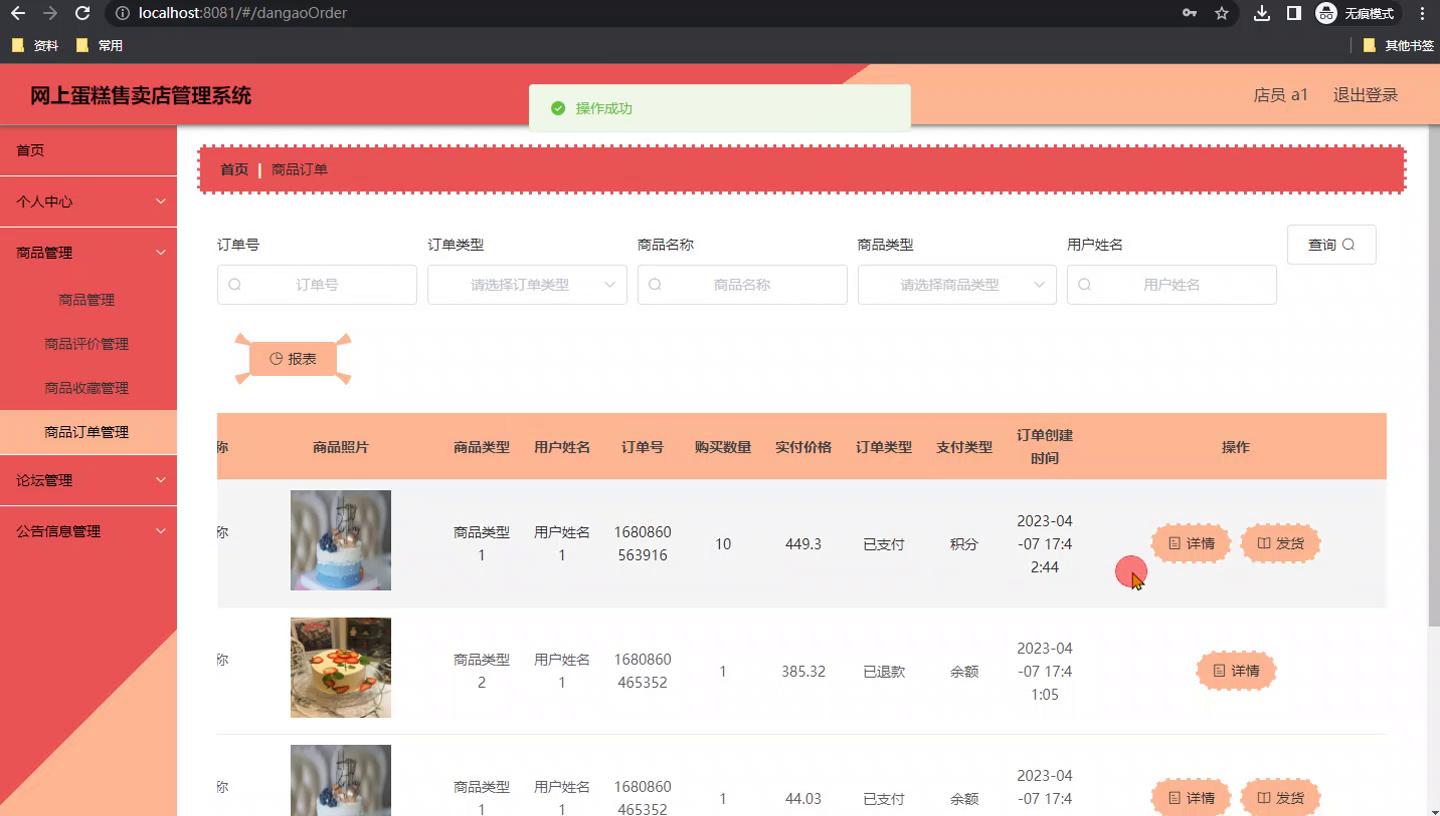The width and height of the screenshot is (1440, 816).
Task: Select the 商品管理 submenu item
Action: click(88, 300)
